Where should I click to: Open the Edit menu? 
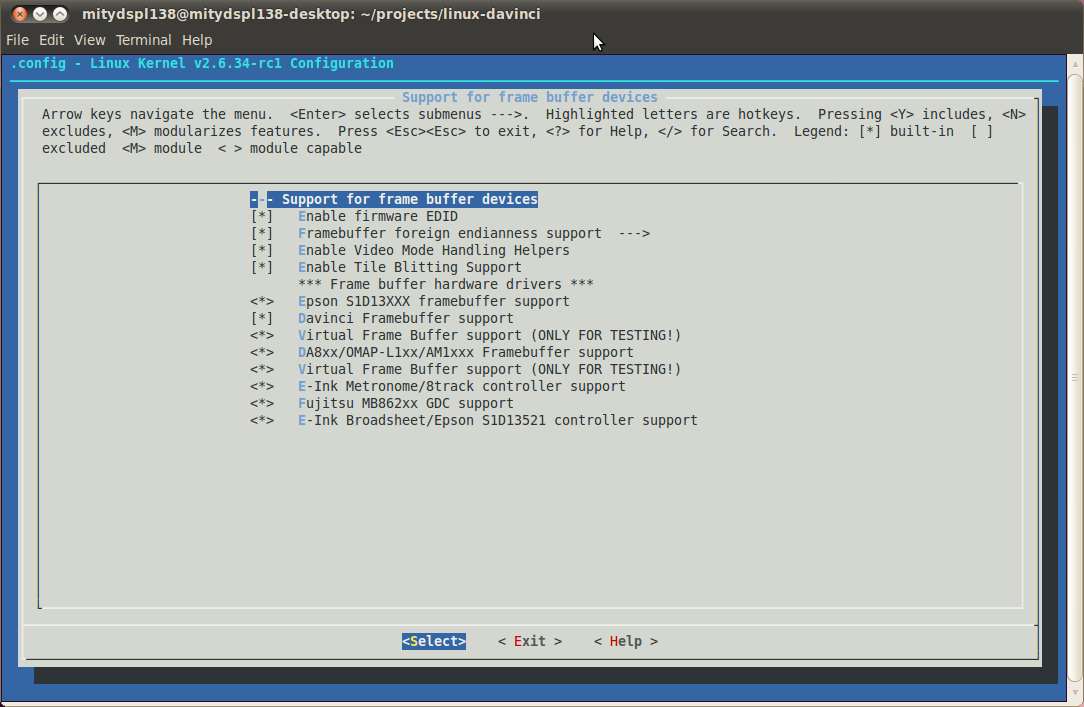51,40
